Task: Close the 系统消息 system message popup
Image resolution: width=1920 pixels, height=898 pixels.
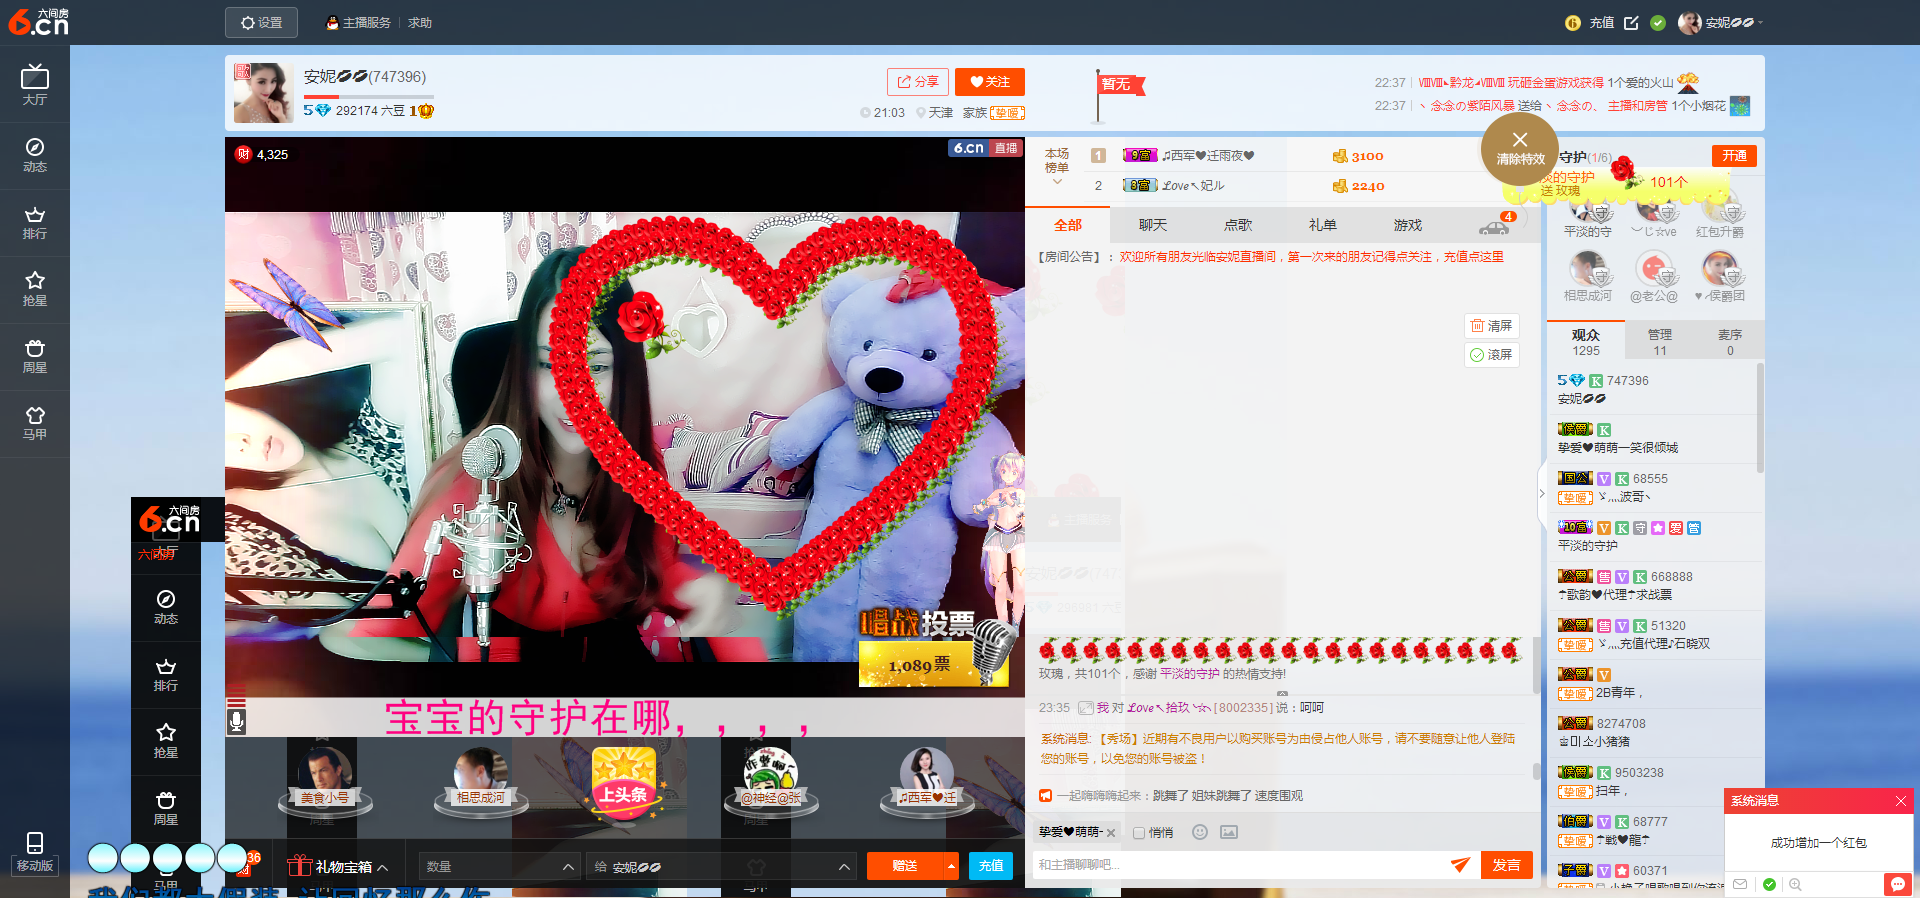Action: pyautogui.click(x=1901, y=801)
